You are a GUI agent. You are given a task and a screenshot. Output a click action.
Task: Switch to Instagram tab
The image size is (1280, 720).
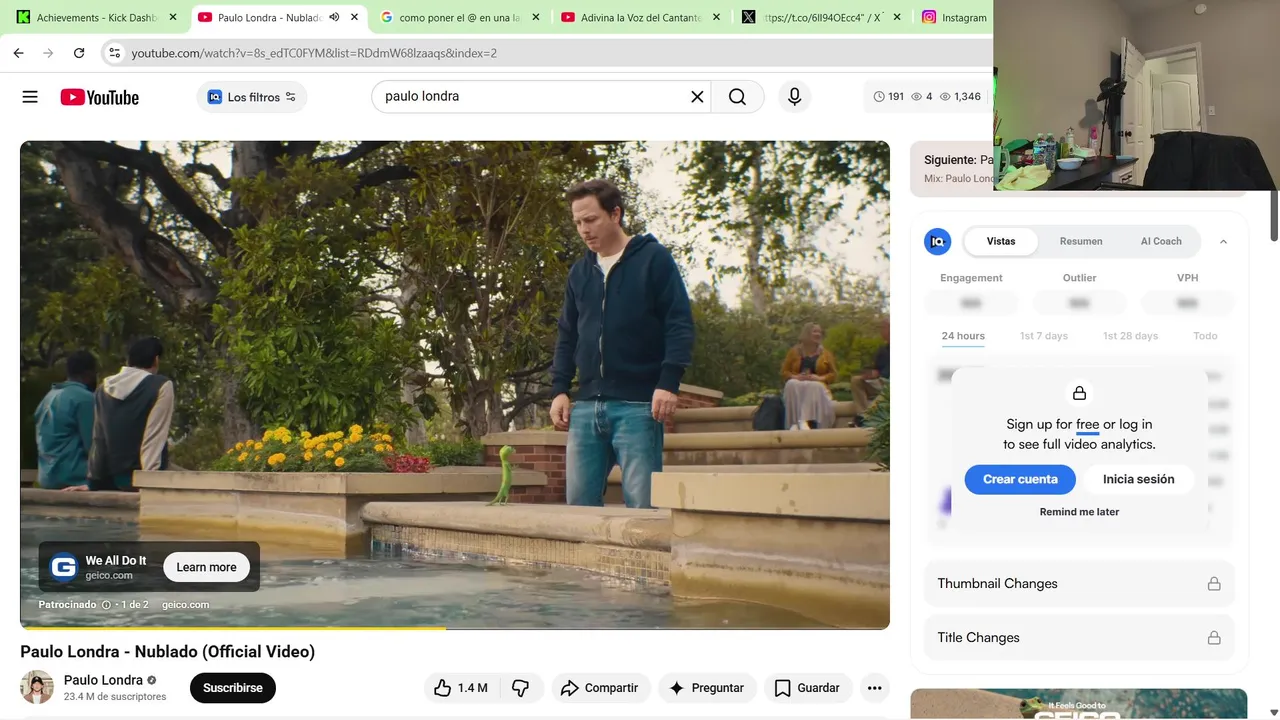(x=953, y=17)
